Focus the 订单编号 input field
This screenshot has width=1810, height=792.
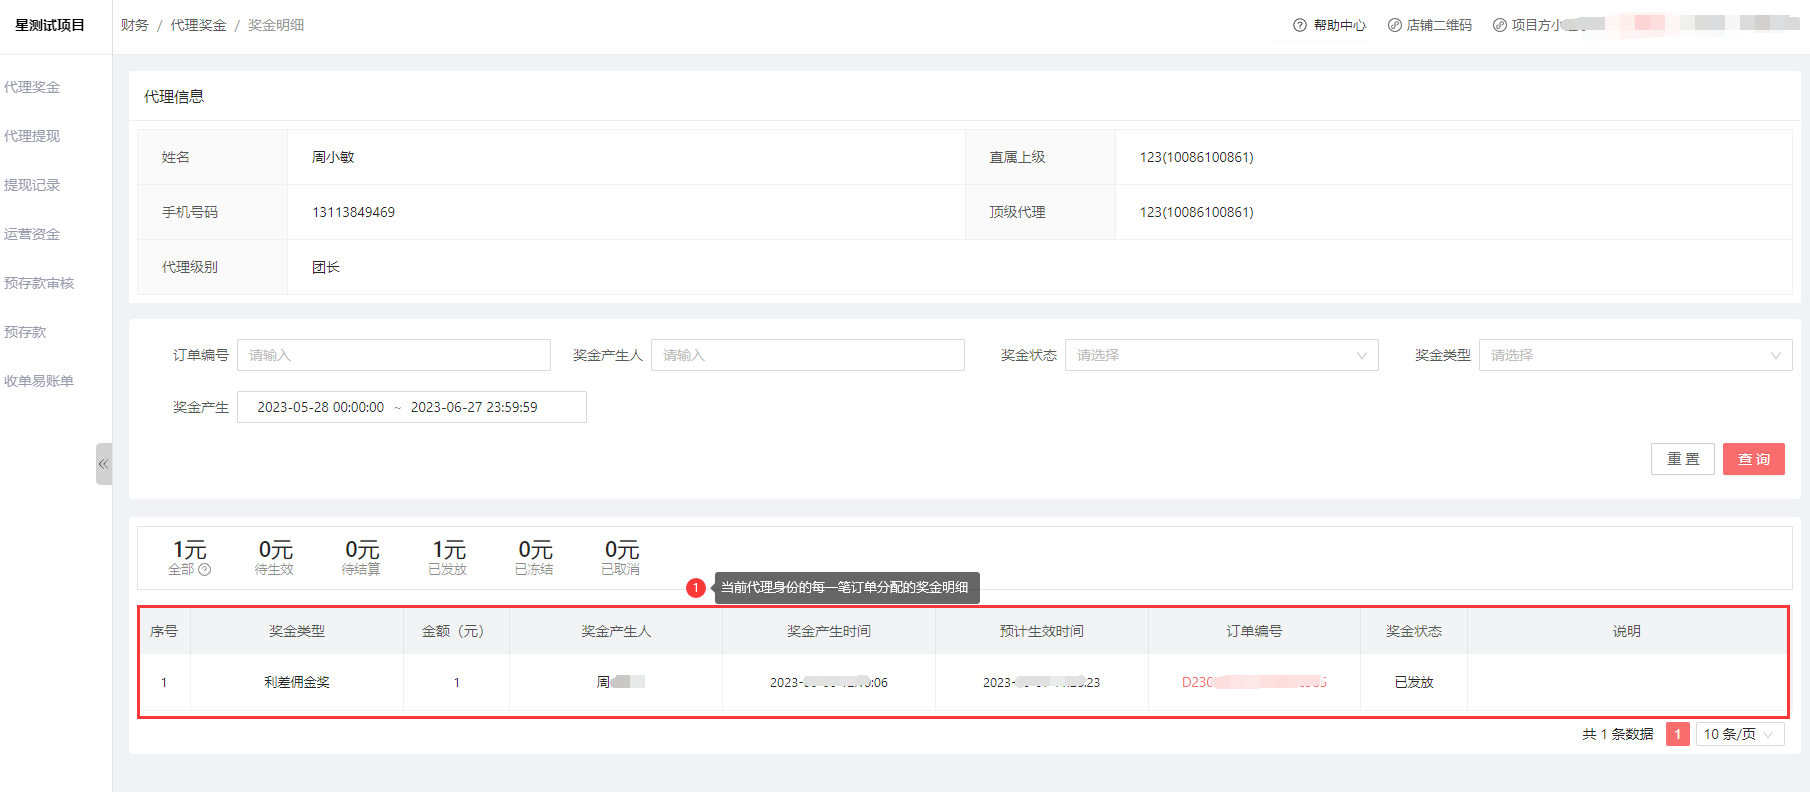[393, 355]
